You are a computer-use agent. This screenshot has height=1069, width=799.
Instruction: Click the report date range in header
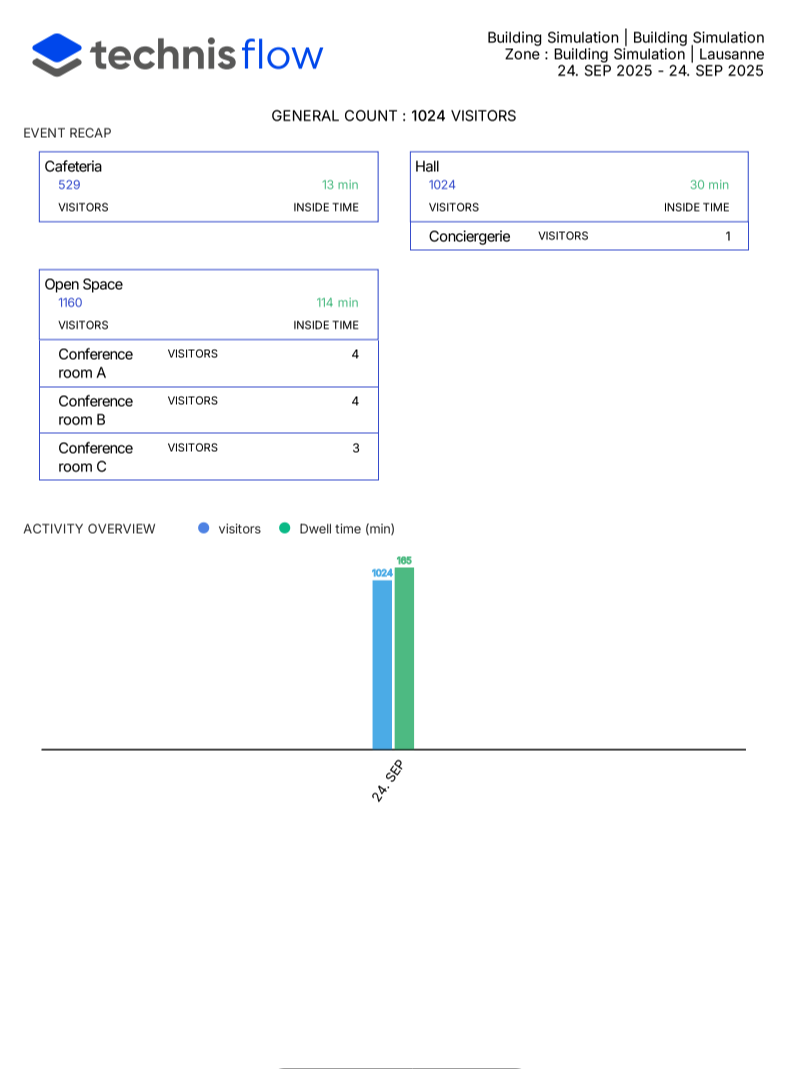[660, 71]
